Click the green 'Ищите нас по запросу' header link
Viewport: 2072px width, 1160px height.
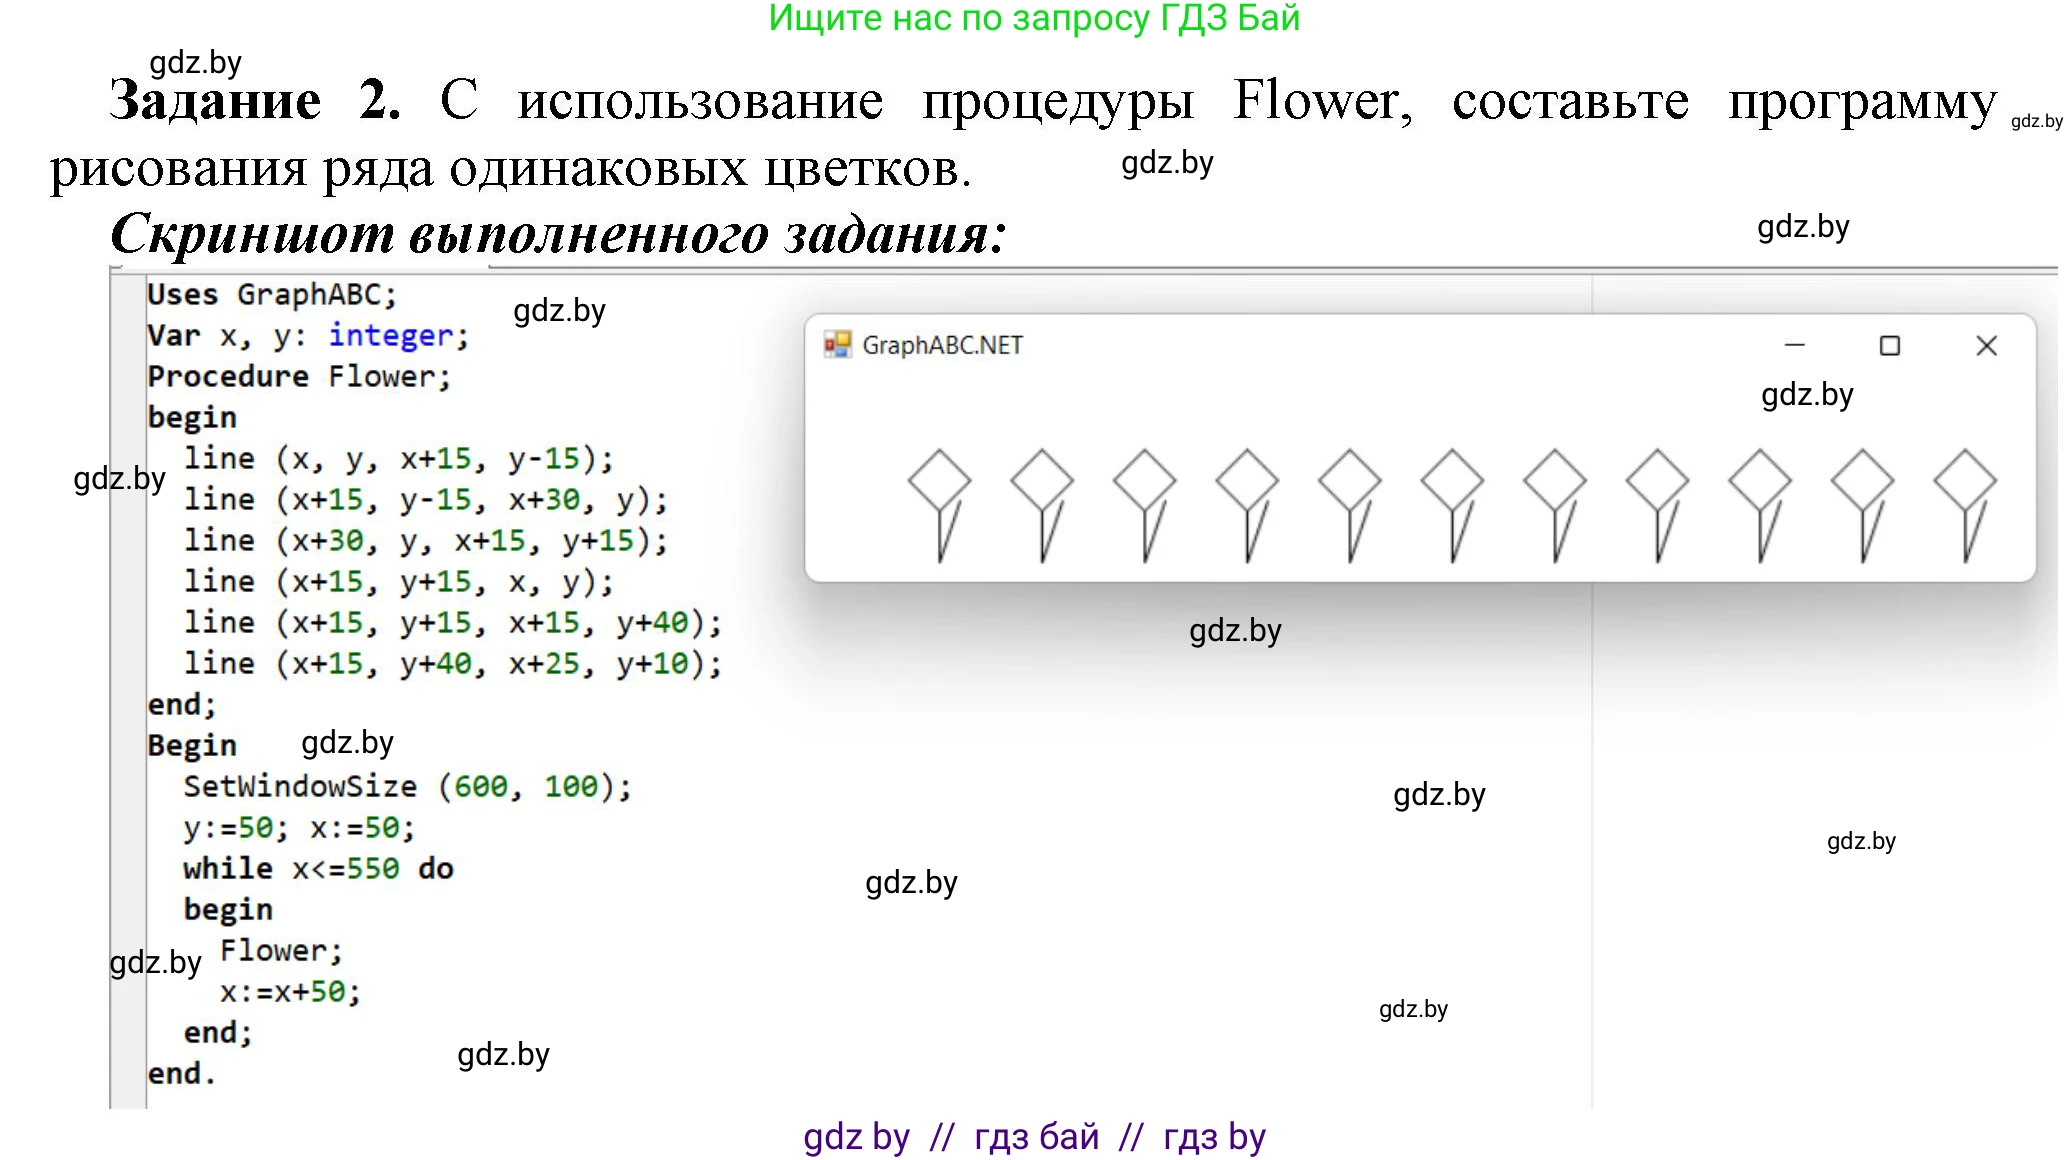tap(1034, 18)
